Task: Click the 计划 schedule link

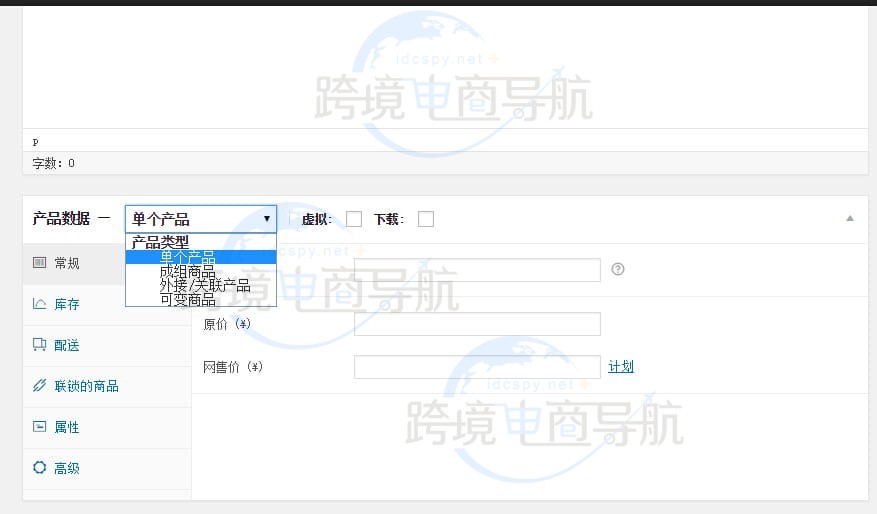Action: tap(621, 367)
